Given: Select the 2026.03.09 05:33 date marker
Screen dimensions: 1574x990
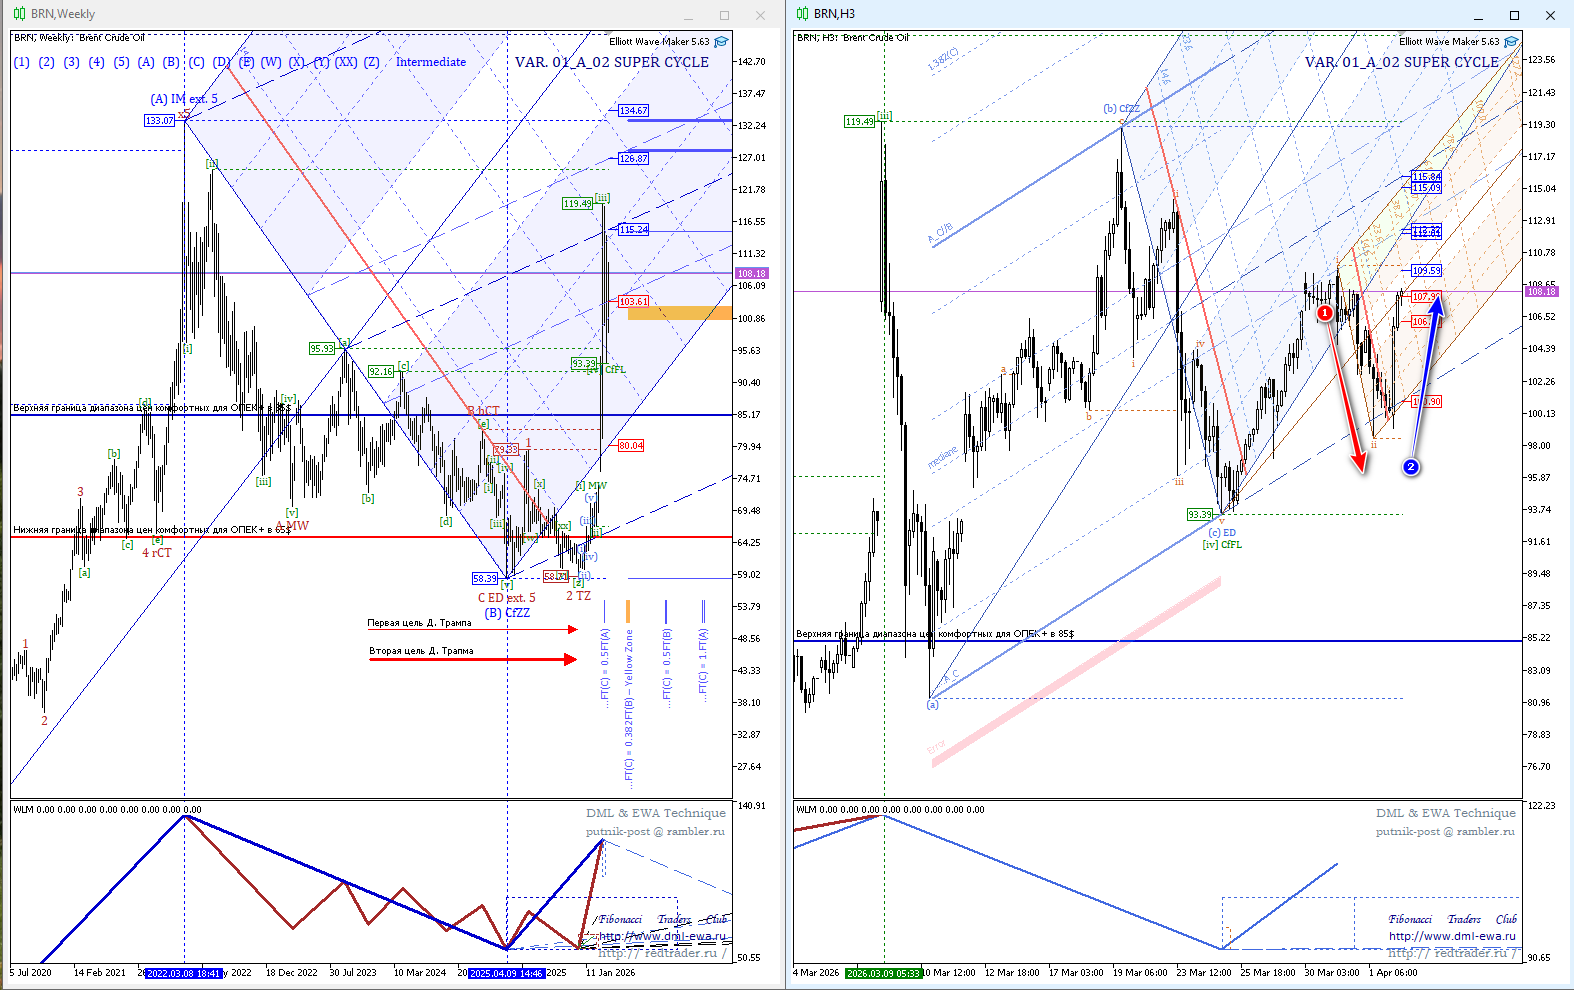Looking at the screenshot, I should point(883,973).
